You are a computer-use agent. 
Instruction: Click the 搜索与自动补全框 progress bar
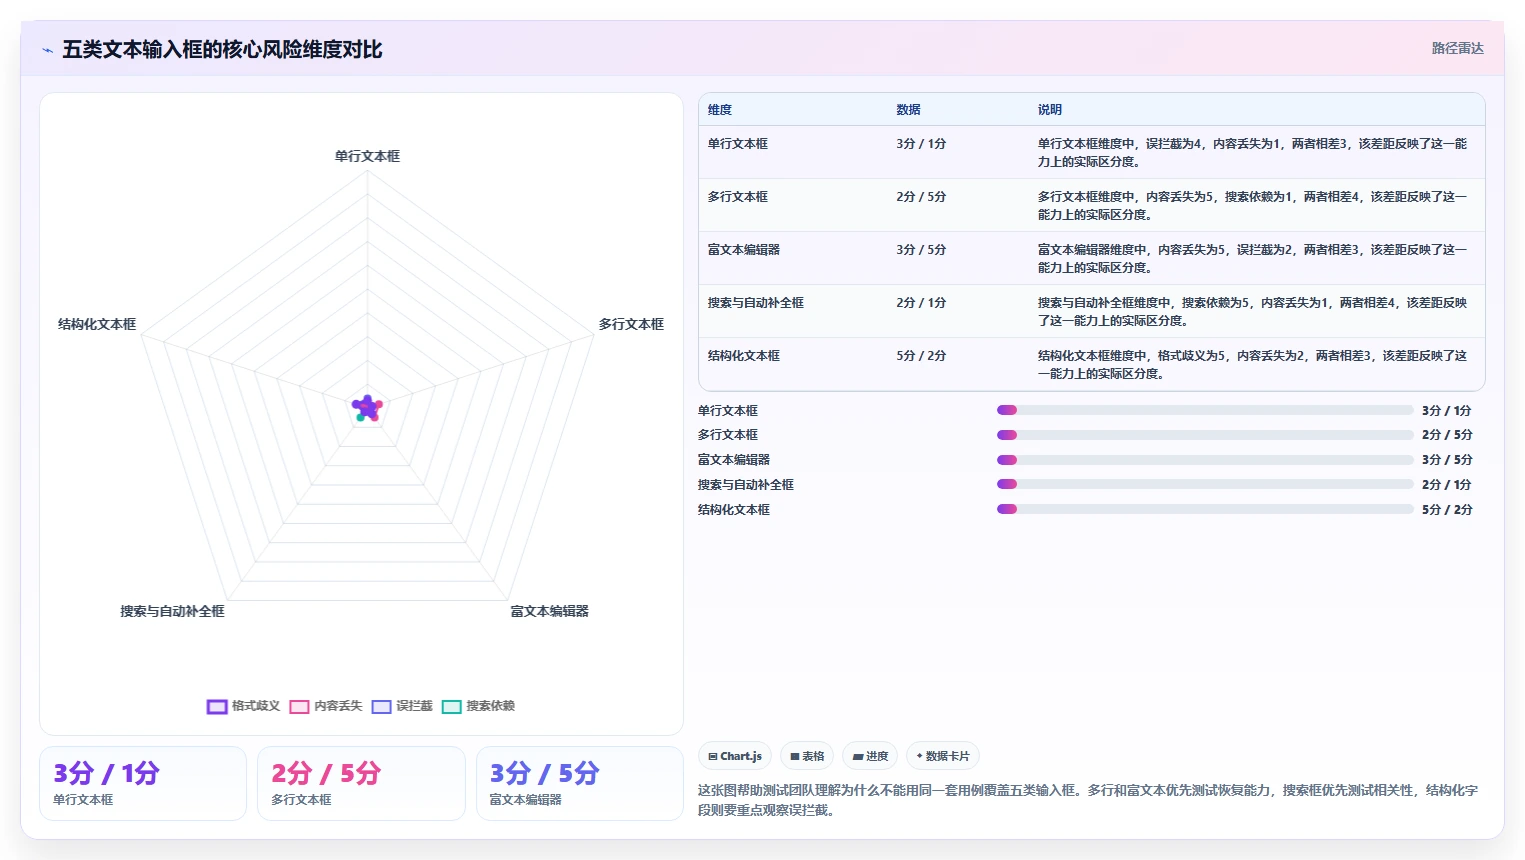click(1205, 484)
